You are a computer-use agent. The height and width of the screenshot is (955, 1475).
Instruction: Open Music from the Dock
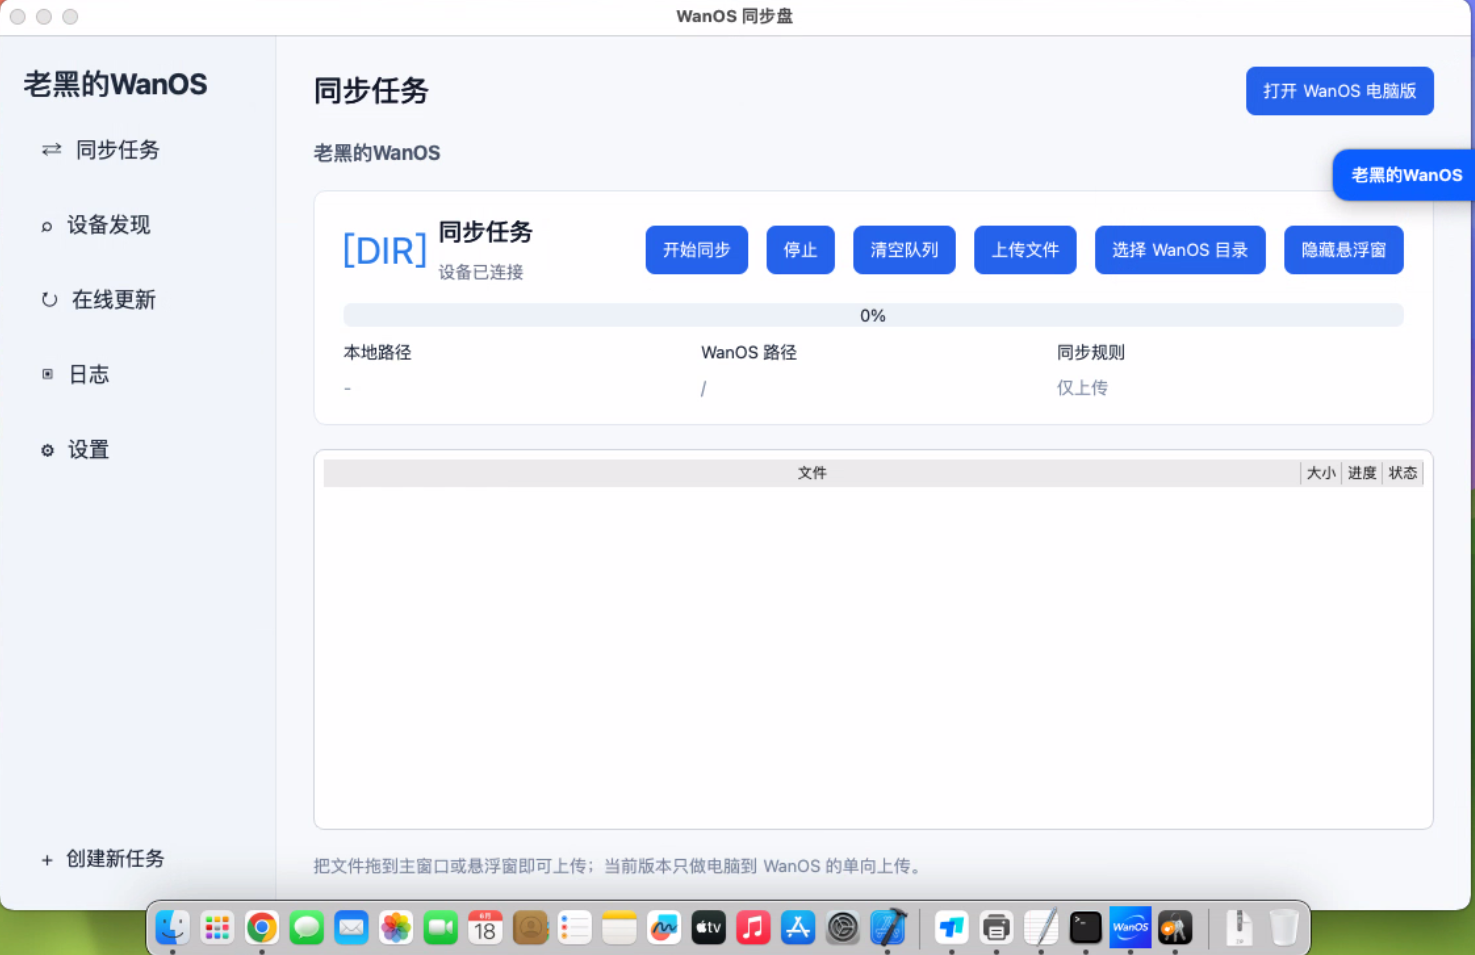coord(753,928)
